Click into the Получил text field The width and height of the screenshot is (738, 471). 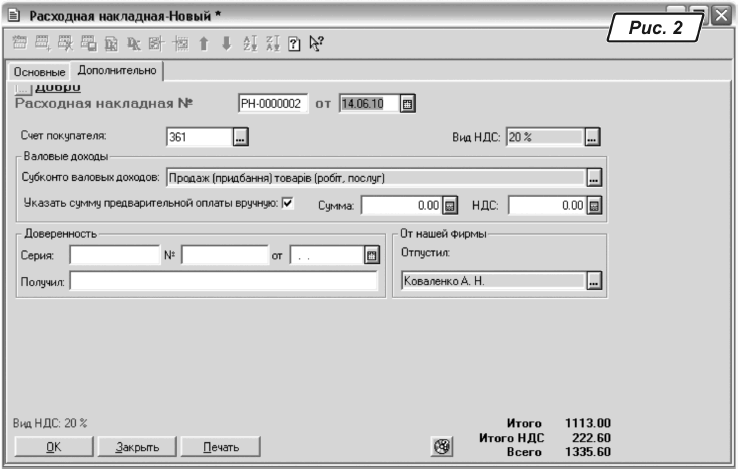click(223, 283)
